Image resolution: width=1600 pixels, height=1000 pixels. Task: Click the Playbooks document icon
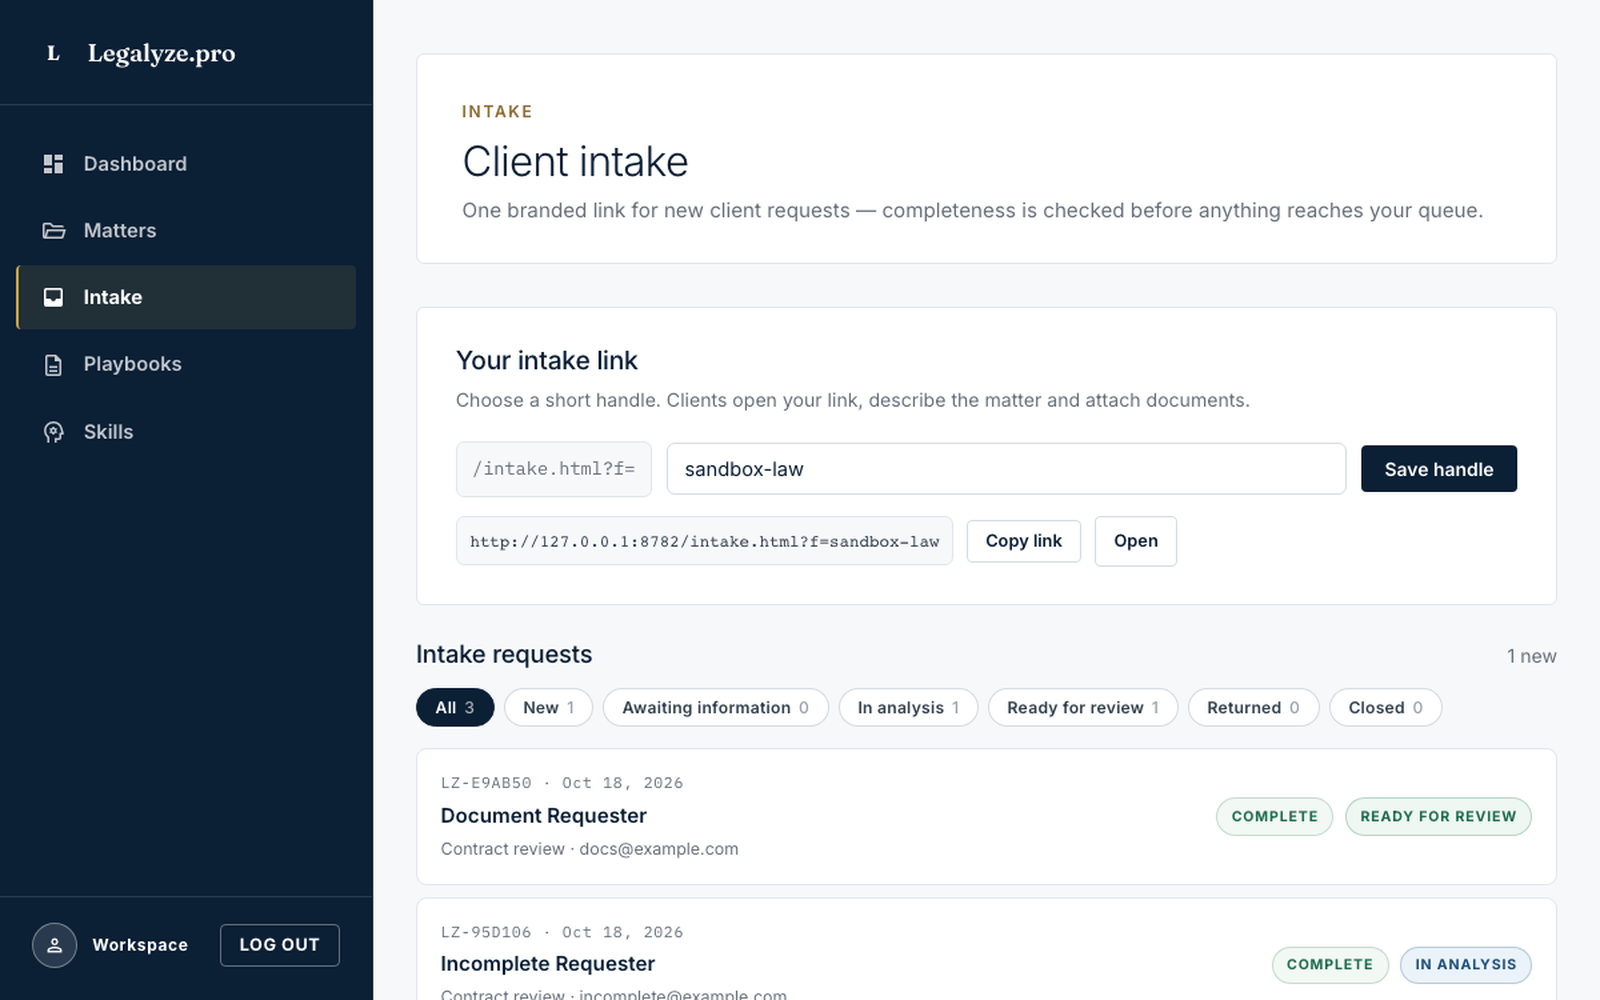pyautogui.click(x=53, y=365)
